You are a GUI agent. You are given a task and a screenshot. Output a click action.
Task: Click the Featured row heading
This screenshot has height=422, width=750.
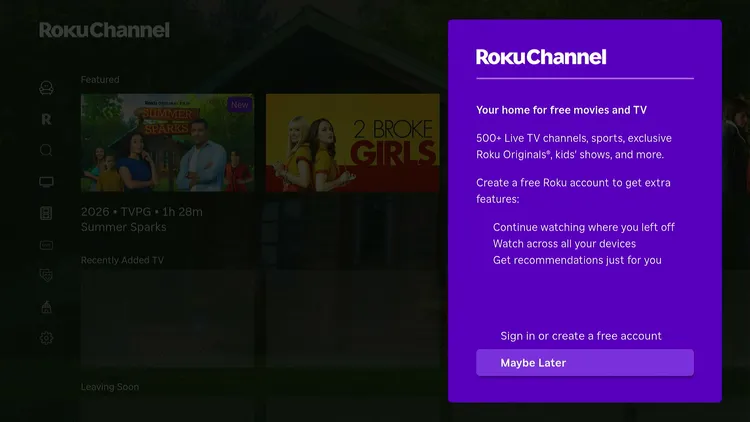pyautogui.click(x=100, y=79)
